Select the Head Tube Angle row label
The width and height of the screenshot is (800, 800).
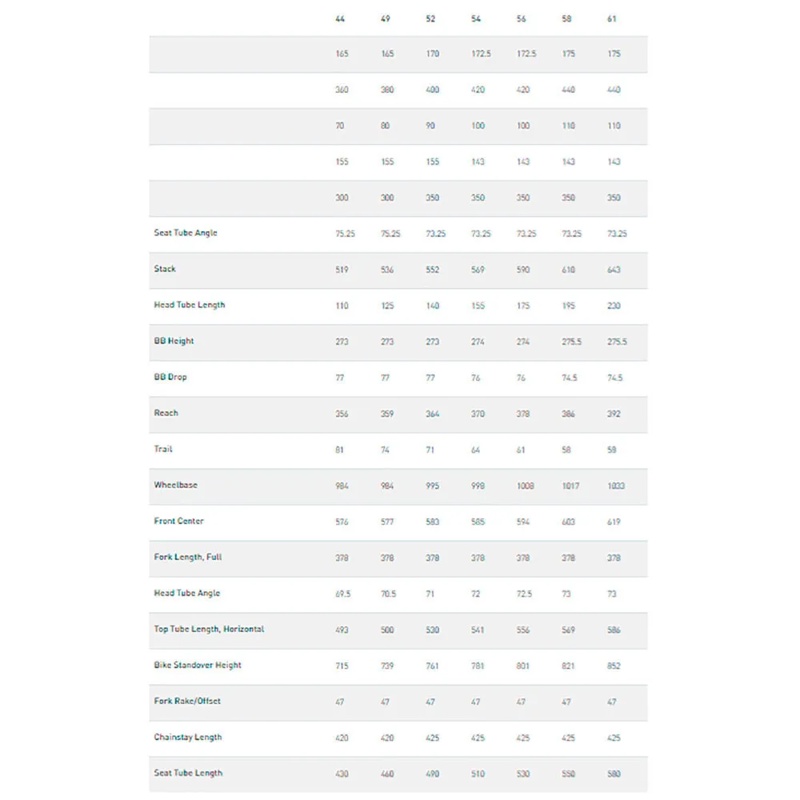(187, 593)
